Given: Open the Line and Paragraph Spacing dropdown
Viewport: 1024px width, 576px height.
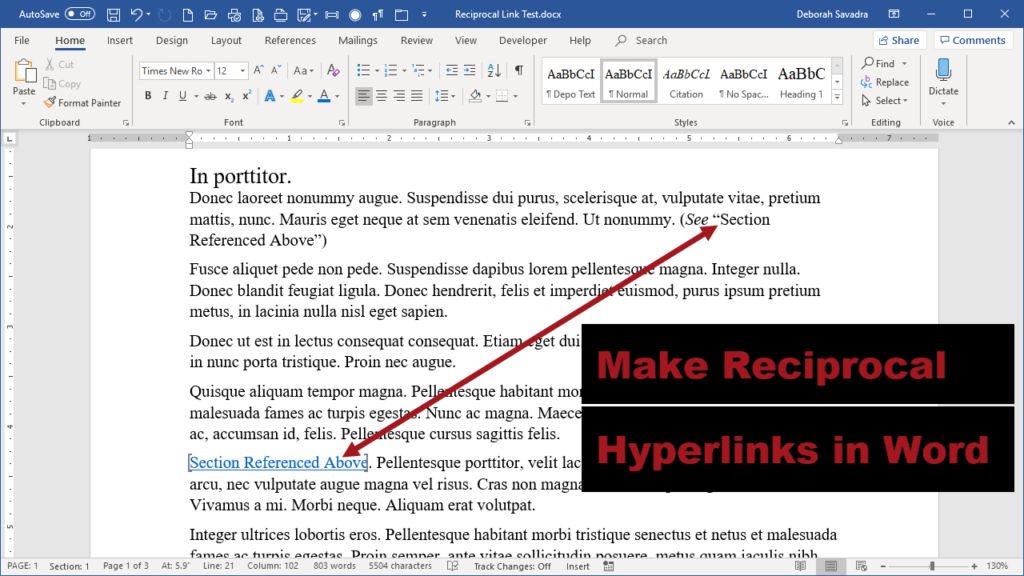Looking at the screenshot, I should (444, 95).
